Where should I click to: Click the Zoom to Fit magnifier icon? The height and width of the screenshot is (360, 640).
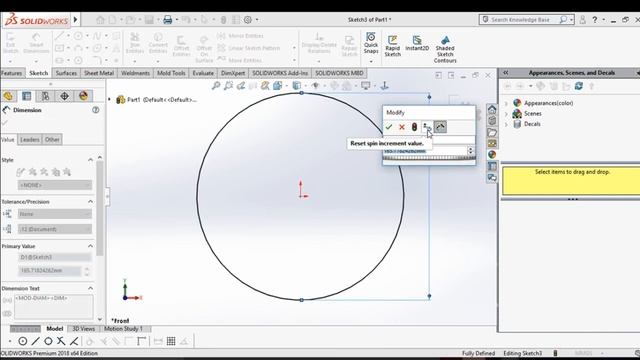pos(216,86)
